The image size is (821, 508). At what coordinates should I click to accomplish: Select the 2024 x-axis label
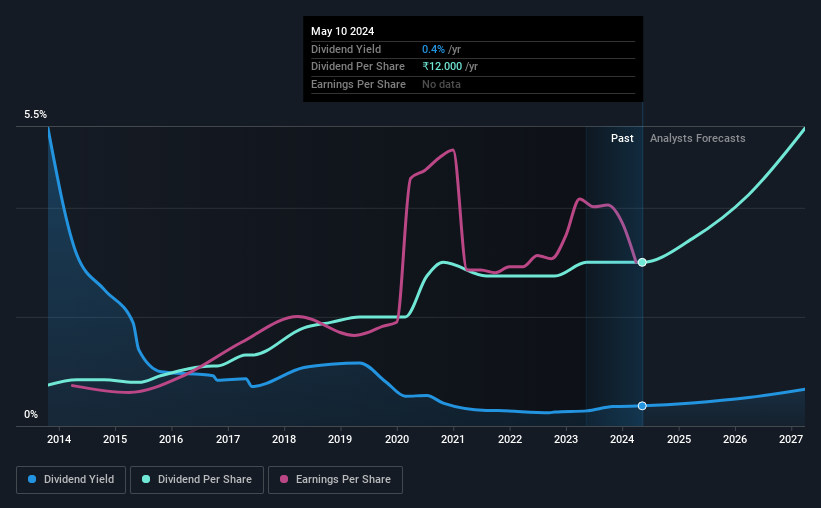pos(622,439)
